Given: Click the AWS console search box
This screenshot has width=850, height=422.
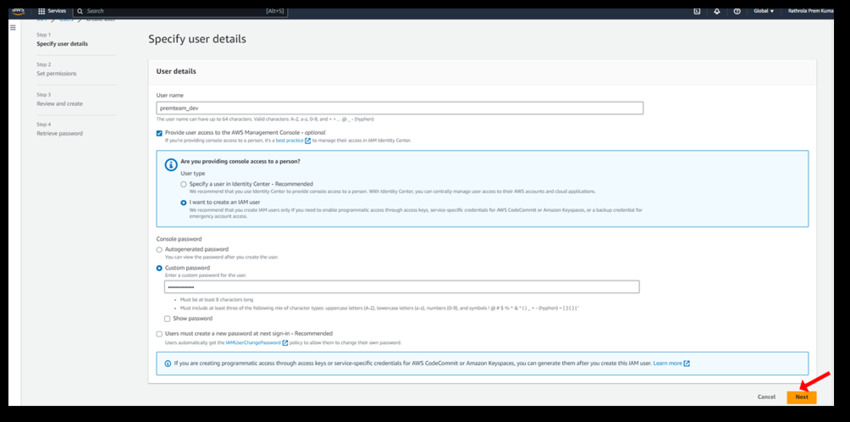Looking at the screenshot, I should click(x=183, y=11).
